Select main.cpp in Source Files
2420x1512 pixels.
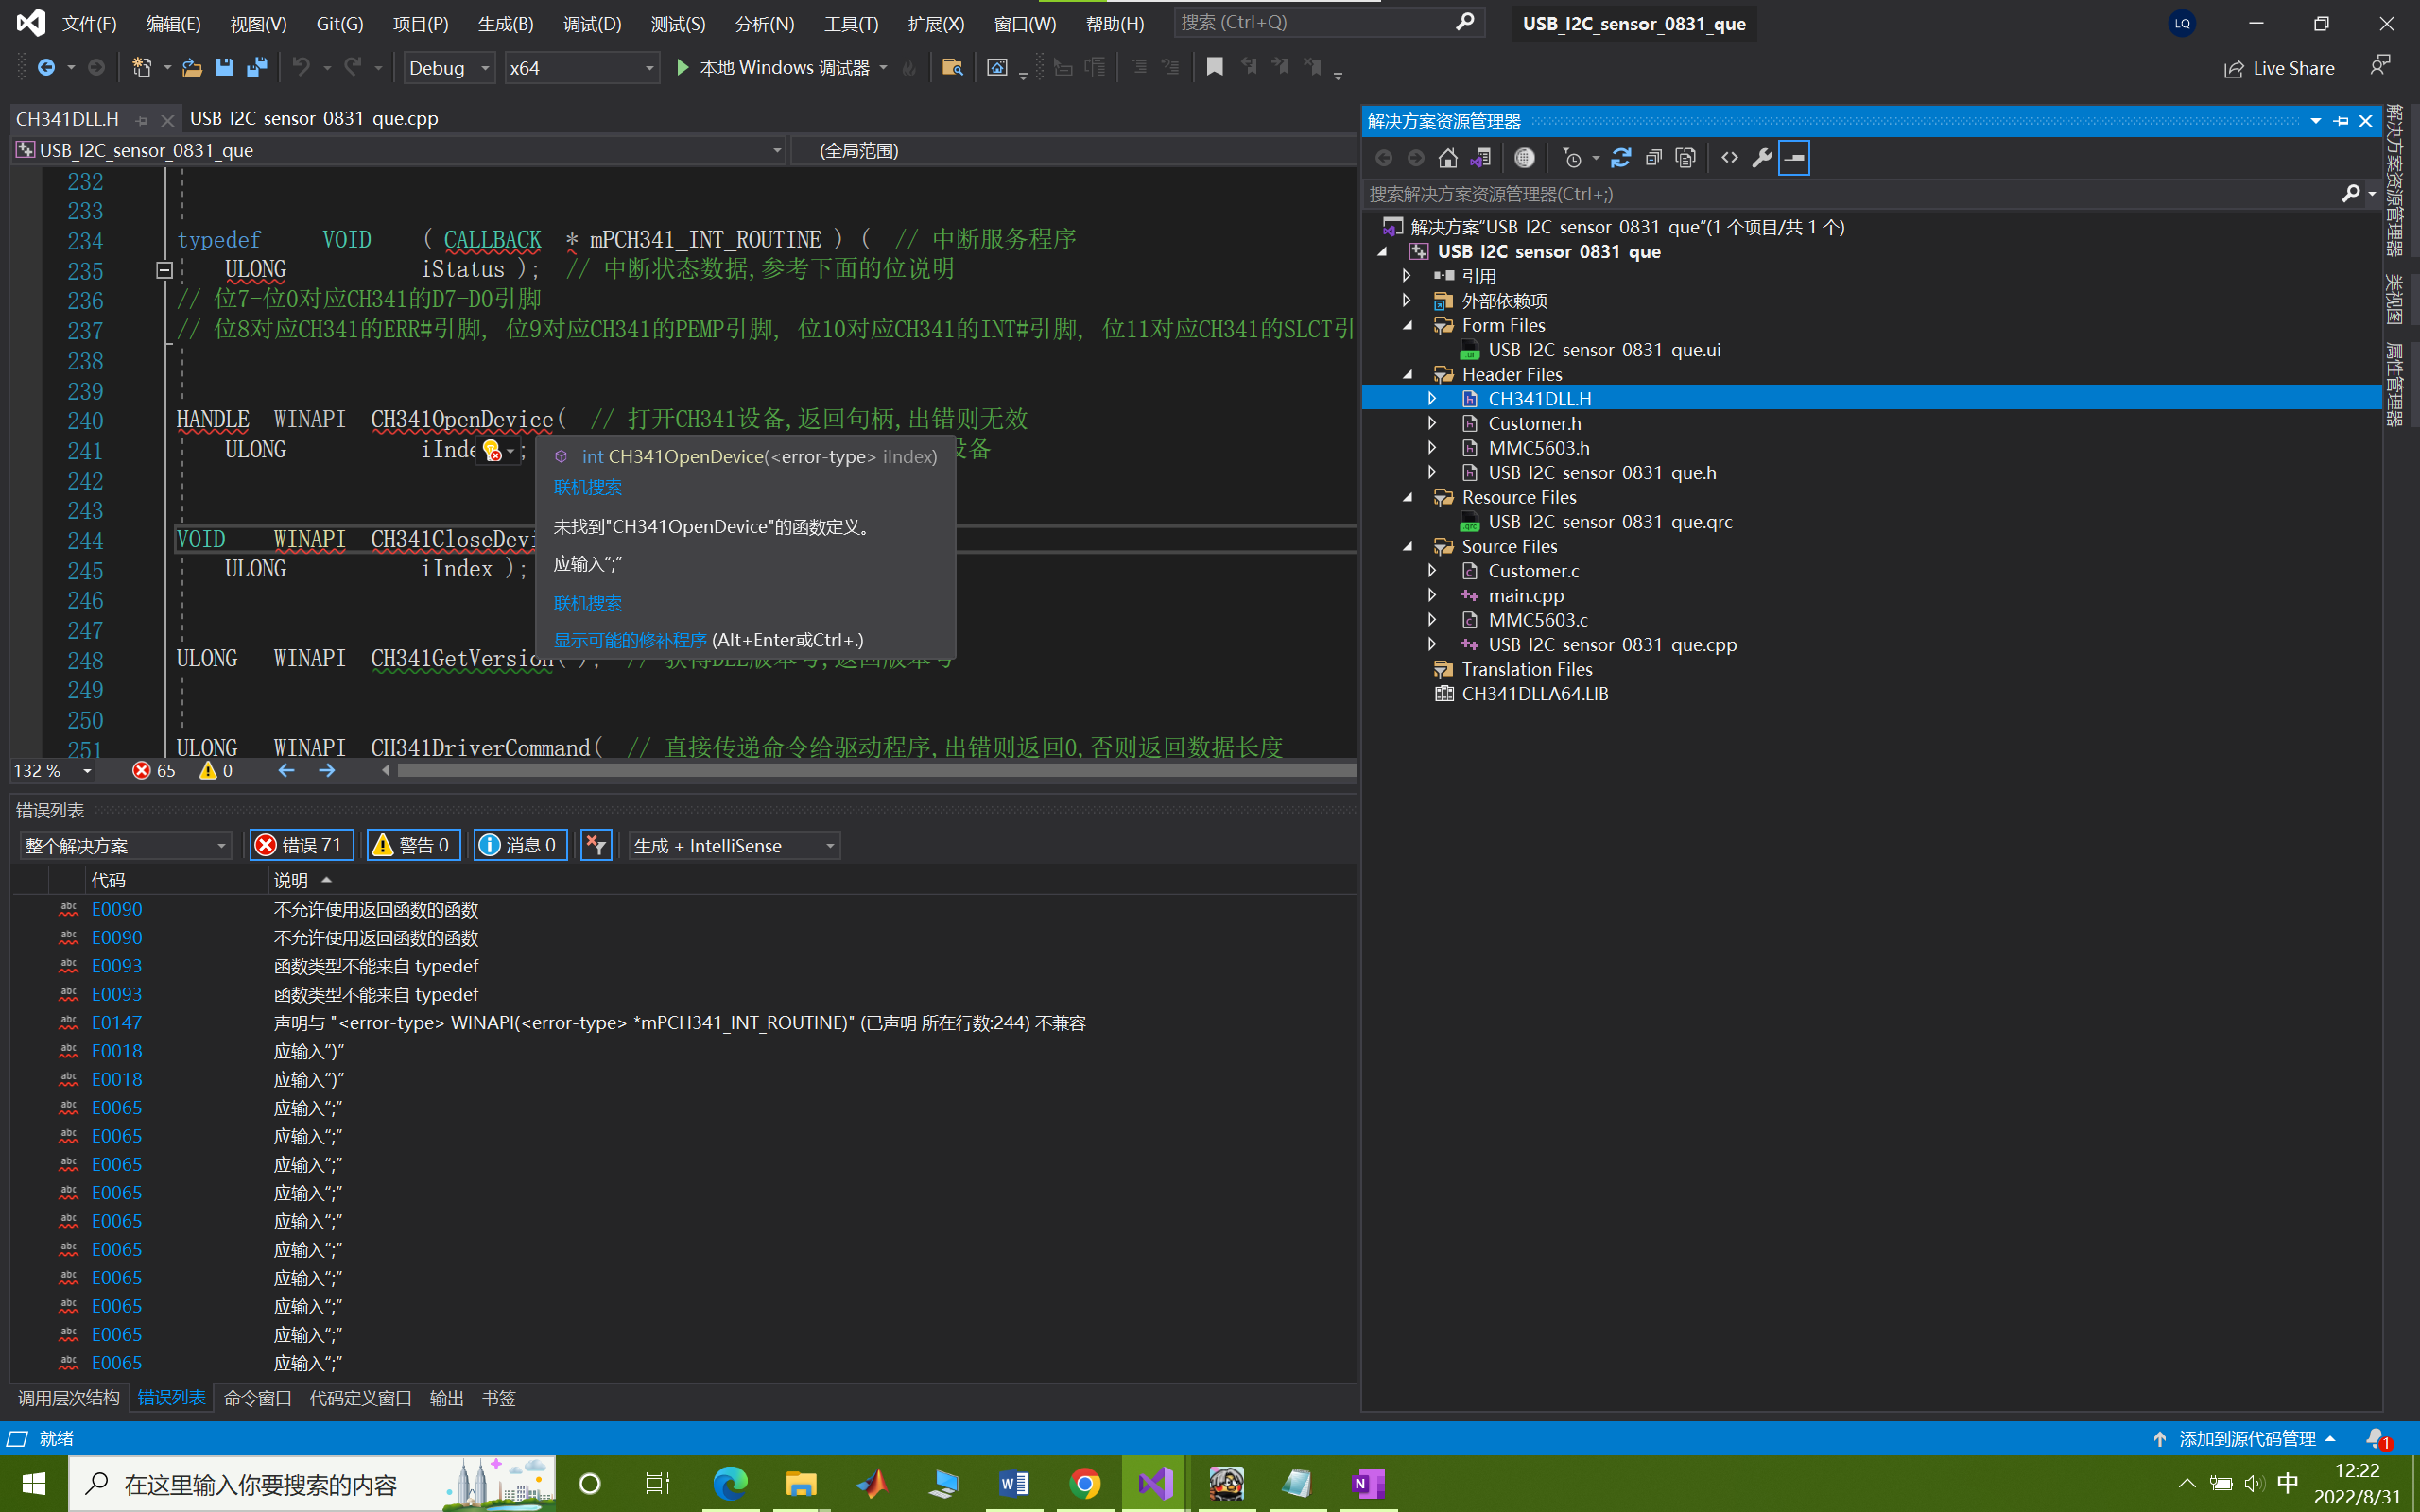coord(1525,596)
